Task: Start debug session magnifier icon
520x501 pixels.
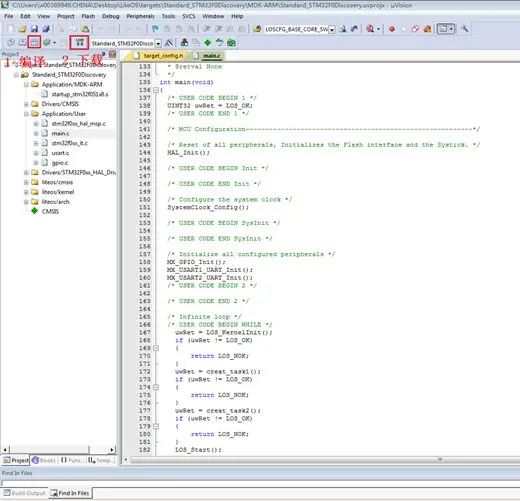Action: (370, 29)
